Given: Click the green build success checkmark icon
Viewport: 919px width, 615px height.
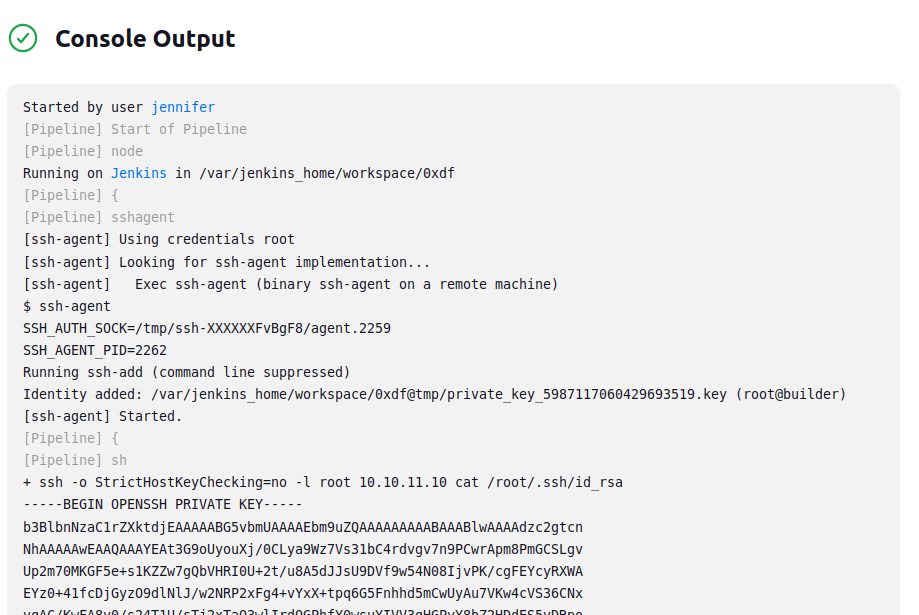Looking at the screenshot, I should [x=23, y=38].
